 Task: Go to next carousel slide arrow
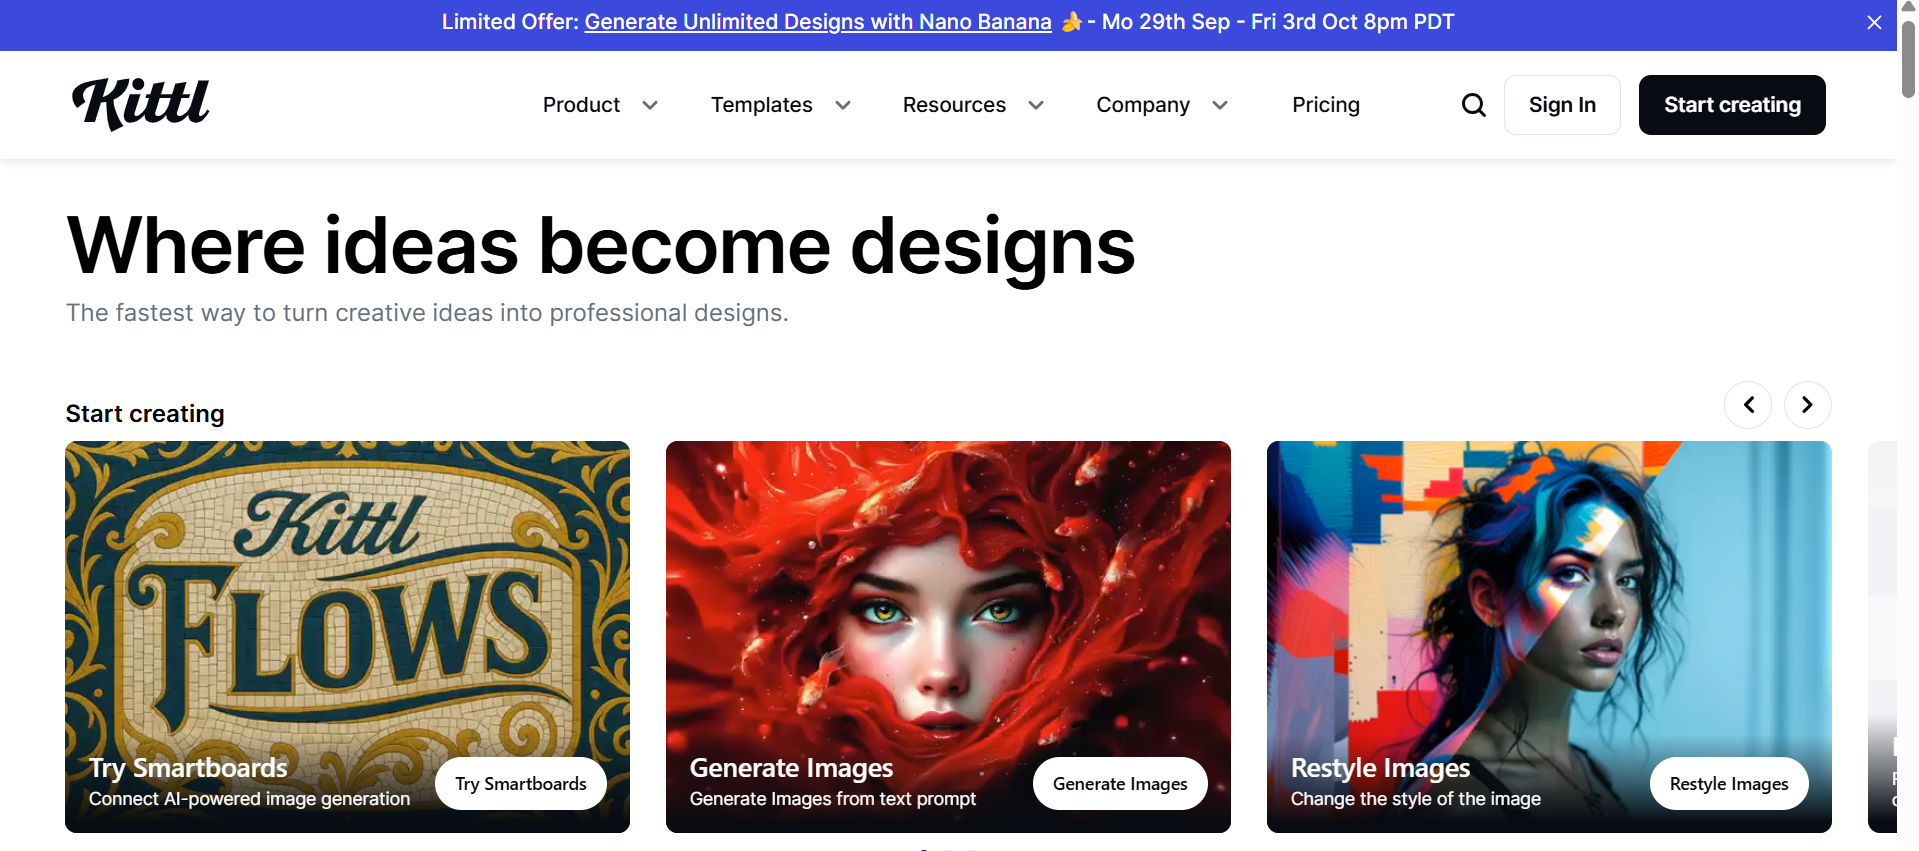coord(1807,405)
